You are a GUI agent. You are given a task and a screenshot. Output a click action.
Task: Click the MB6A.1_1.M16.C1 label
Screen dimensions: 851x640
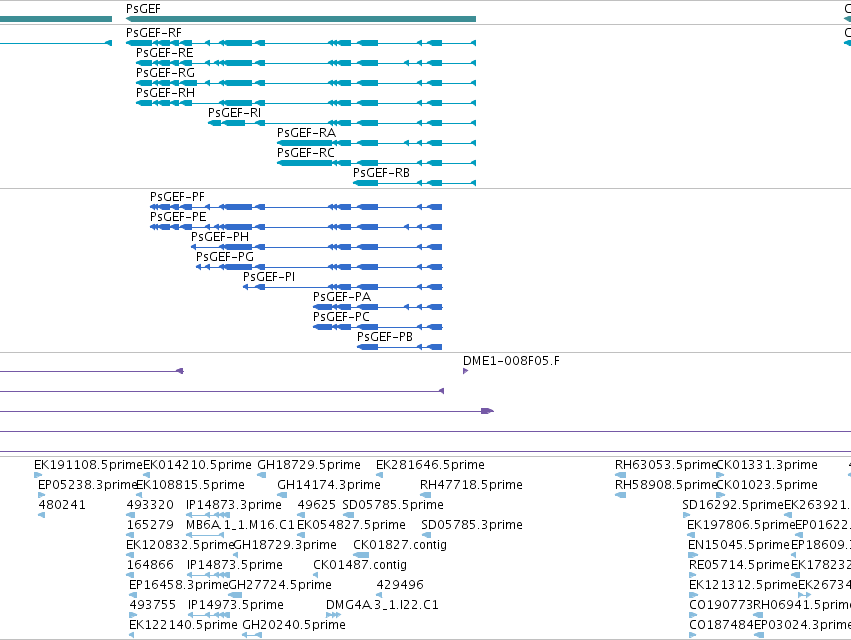tap(240, 525)
